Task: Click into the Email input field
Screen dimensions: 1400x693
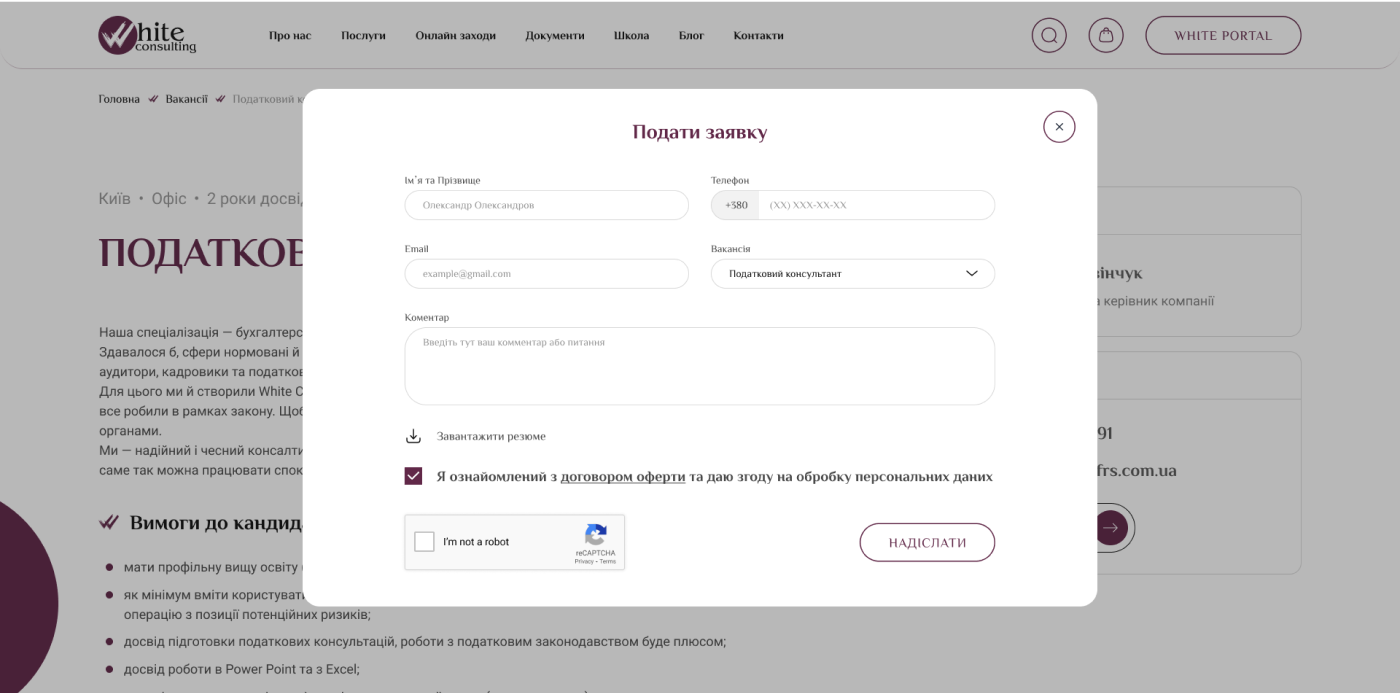Action: click(x=546, y=274)
